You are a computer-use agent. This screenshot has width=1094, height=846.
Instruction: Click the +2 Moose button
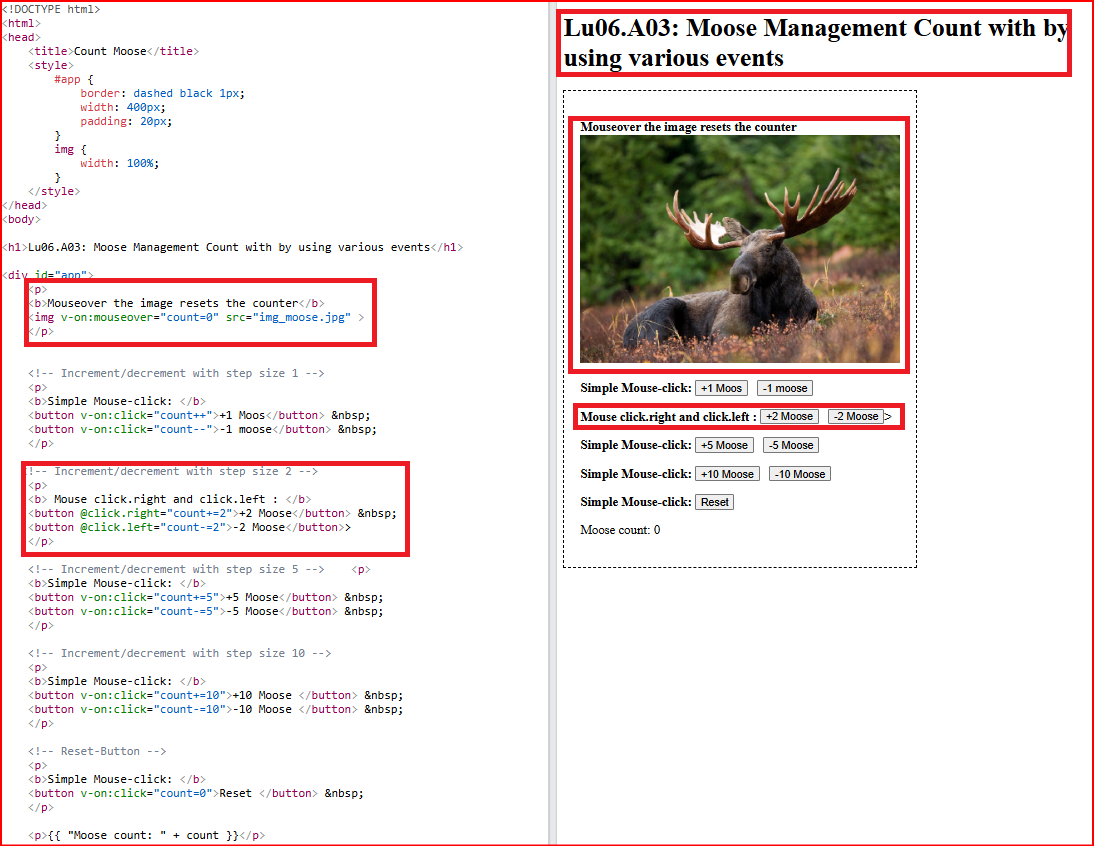click(x=788, y=416)
